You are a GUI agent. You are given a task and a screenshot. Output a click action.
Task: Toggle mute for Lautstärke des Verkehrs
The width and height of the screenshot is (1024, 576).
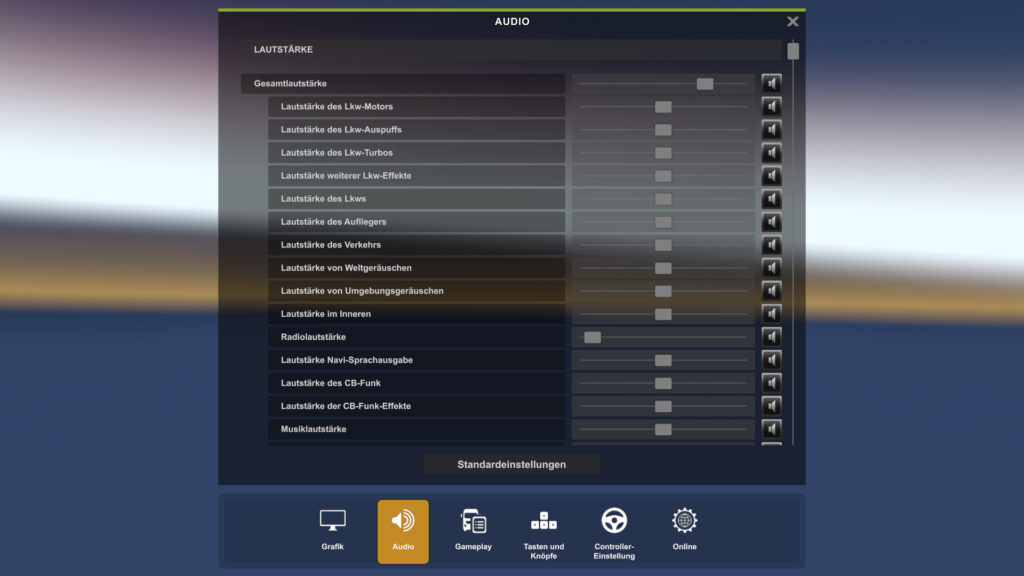(x=772, y=245)
